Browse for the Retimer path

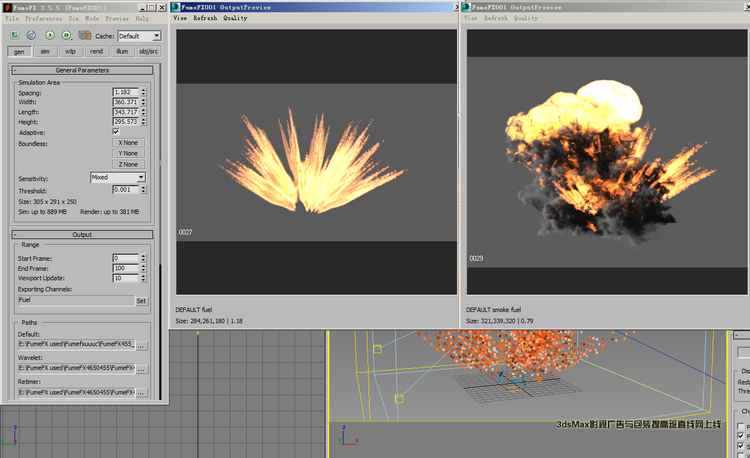pyautogui.click(x=142, y=393)
